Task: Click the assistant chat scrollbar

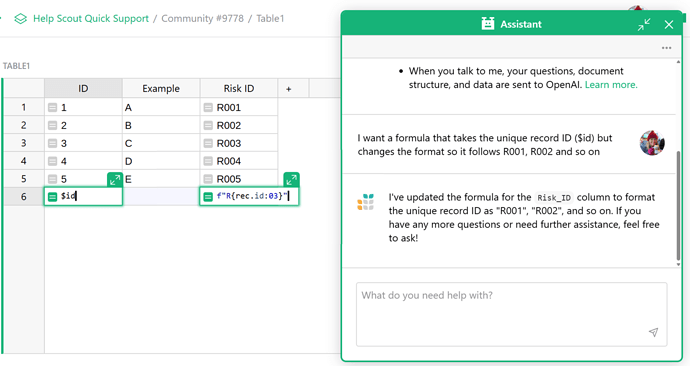Action: (x=678, y=206)
